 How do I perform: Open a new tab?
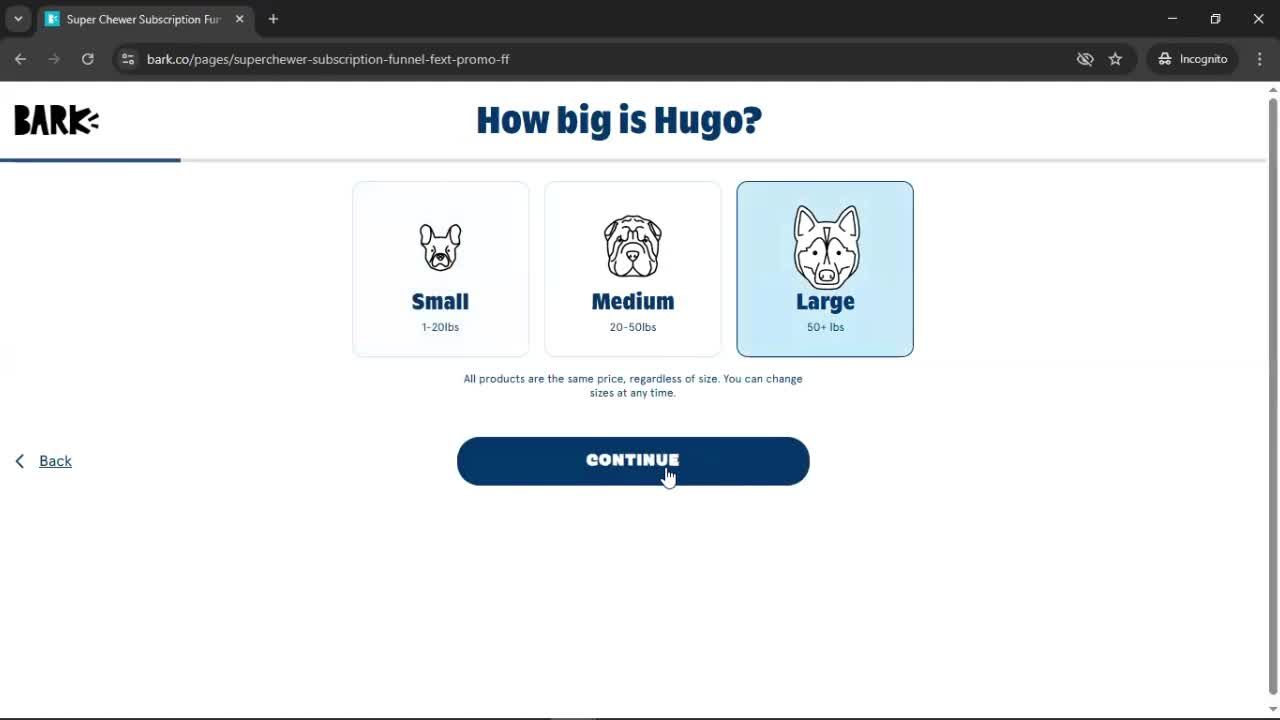click(273, 19)
